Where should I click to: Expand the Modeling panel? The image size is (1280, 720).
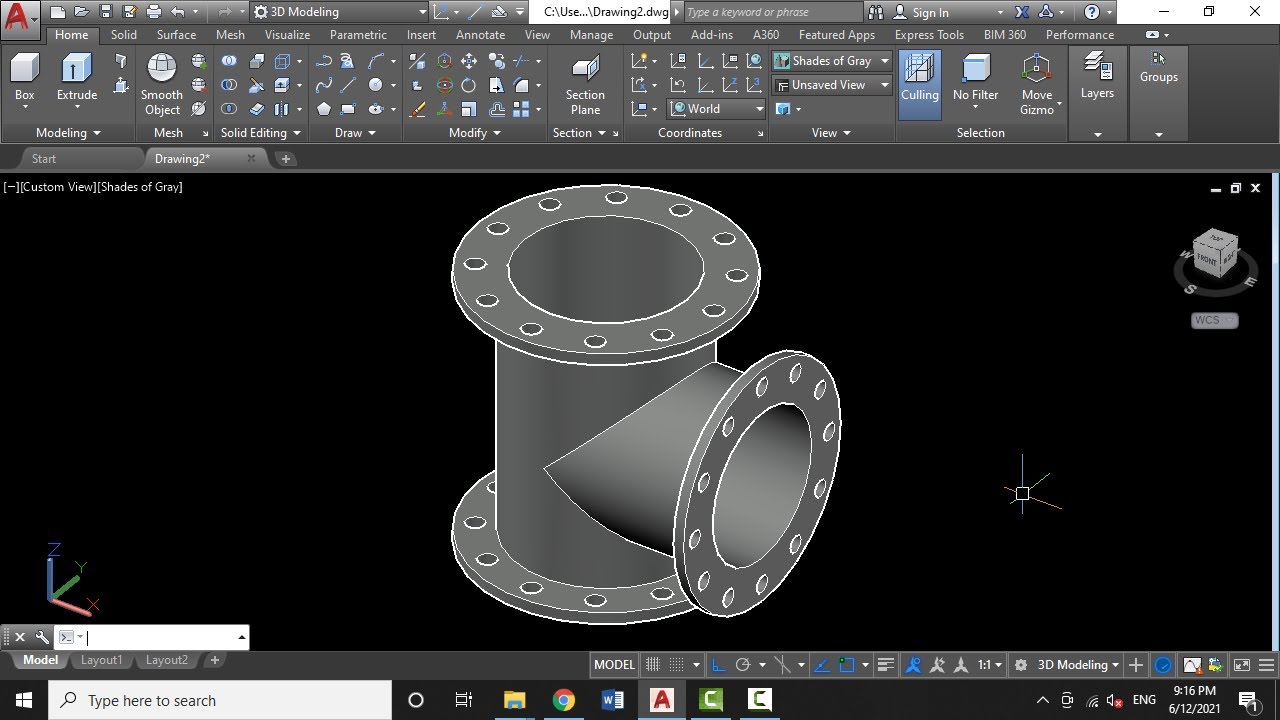pyautogui.click(x=68, y=133)
